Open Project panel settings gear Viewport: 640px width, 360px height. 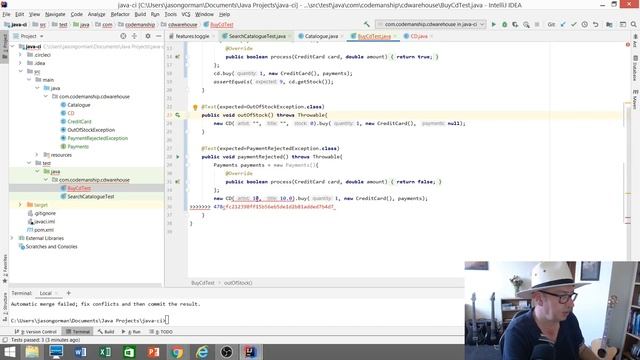[148, 36]
